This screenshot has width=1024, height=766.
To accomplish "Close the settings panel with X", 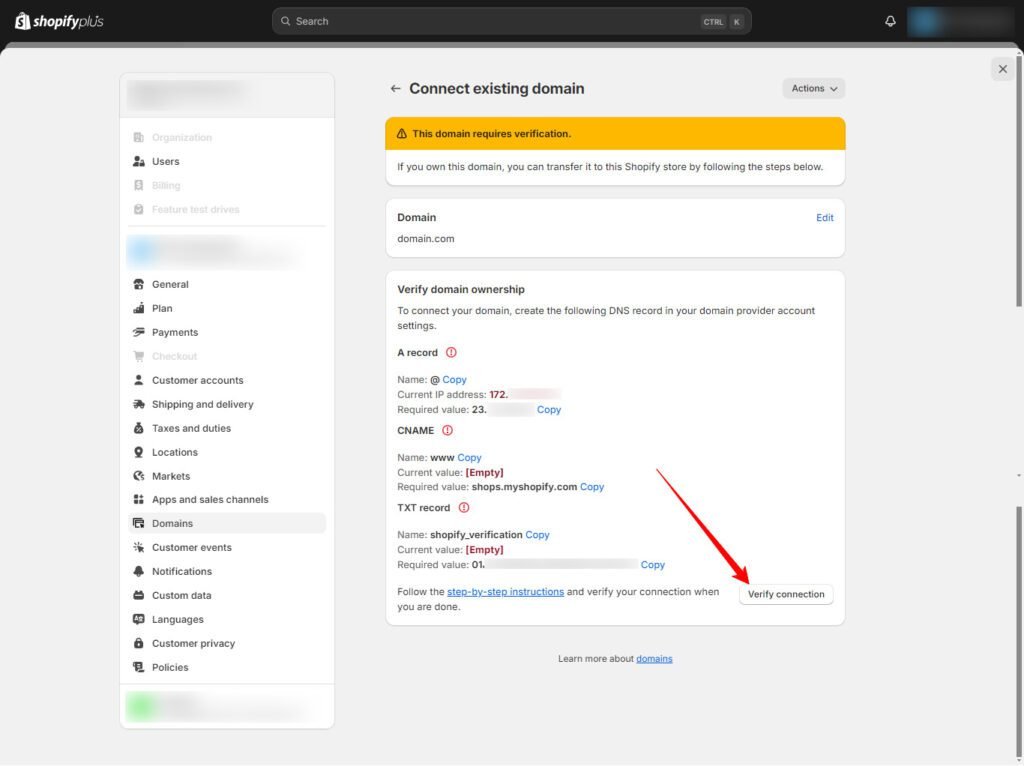I will [x=1002, y=69].
